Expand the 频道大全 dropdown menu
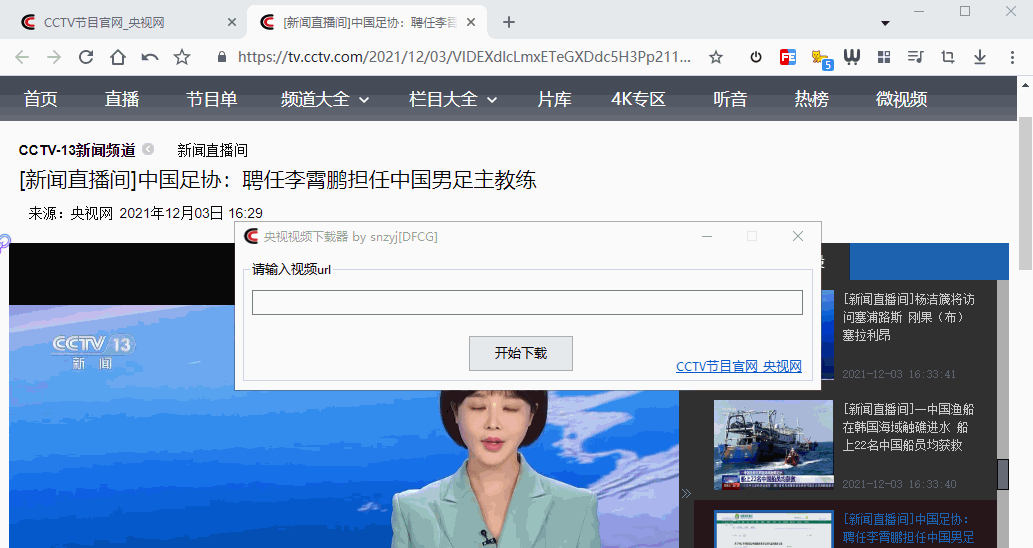Image resolution: width=1033 pixels, height=548 pixels. pos(325,99)
